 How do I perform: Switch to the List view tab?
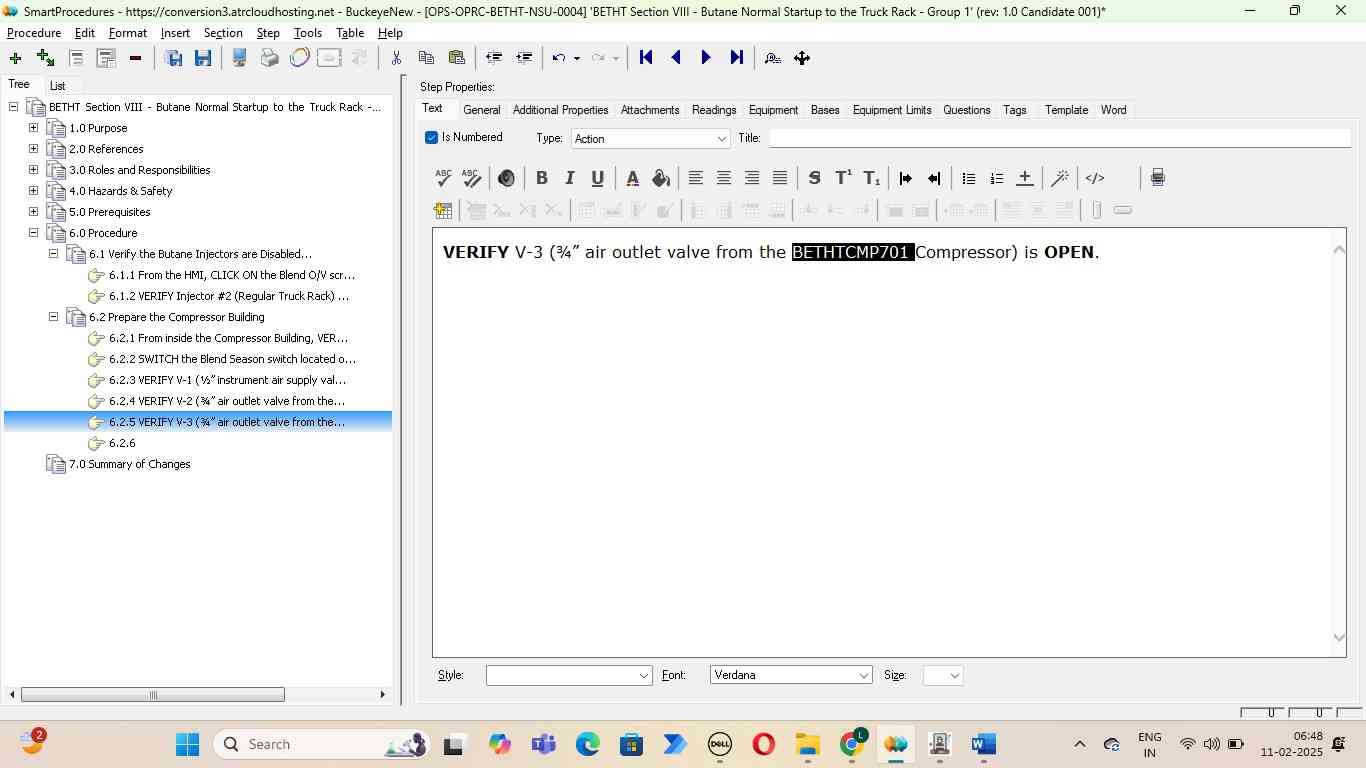coord(58,86)
